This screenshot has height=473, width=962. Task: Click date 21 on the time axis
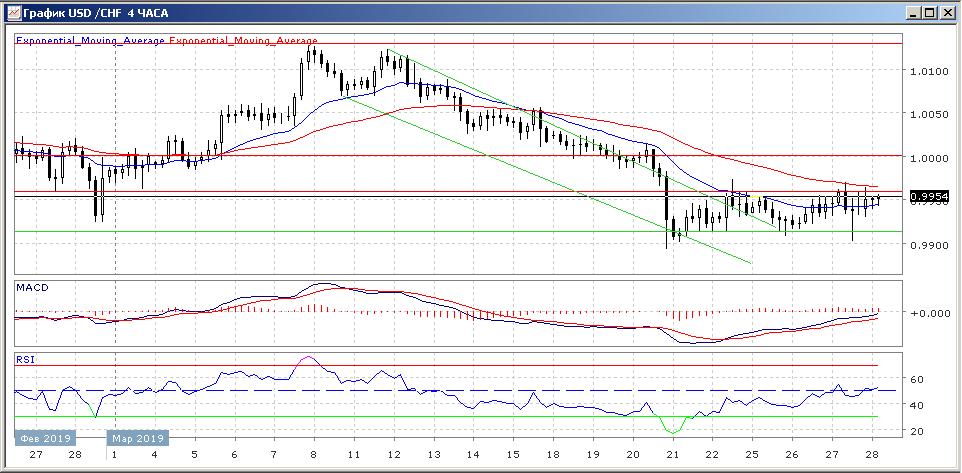click(x=674, y=456)
